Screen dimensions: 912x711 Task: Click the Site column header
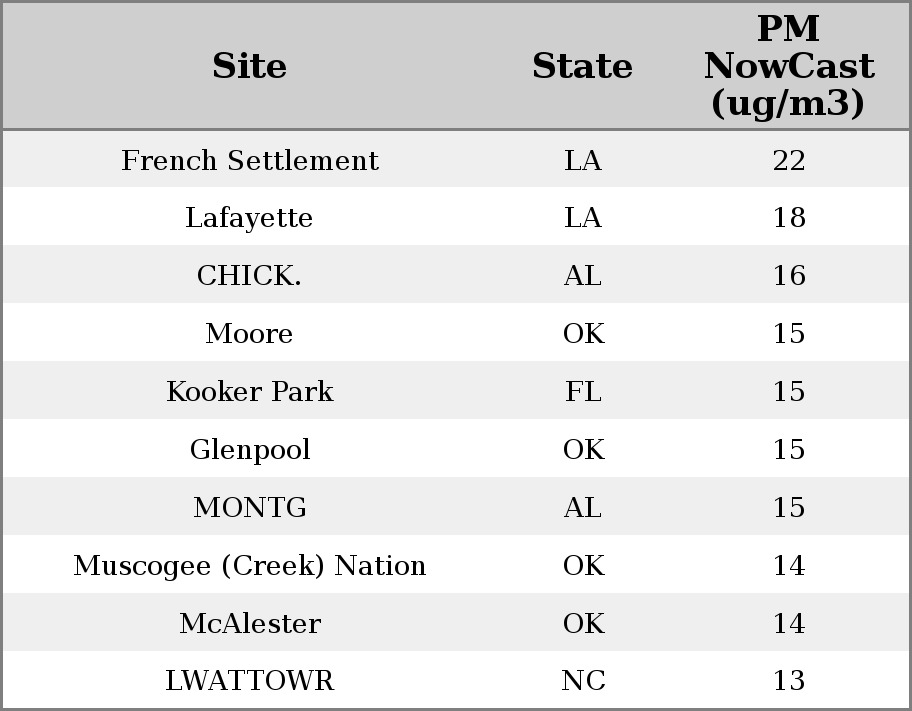[249, 67]
